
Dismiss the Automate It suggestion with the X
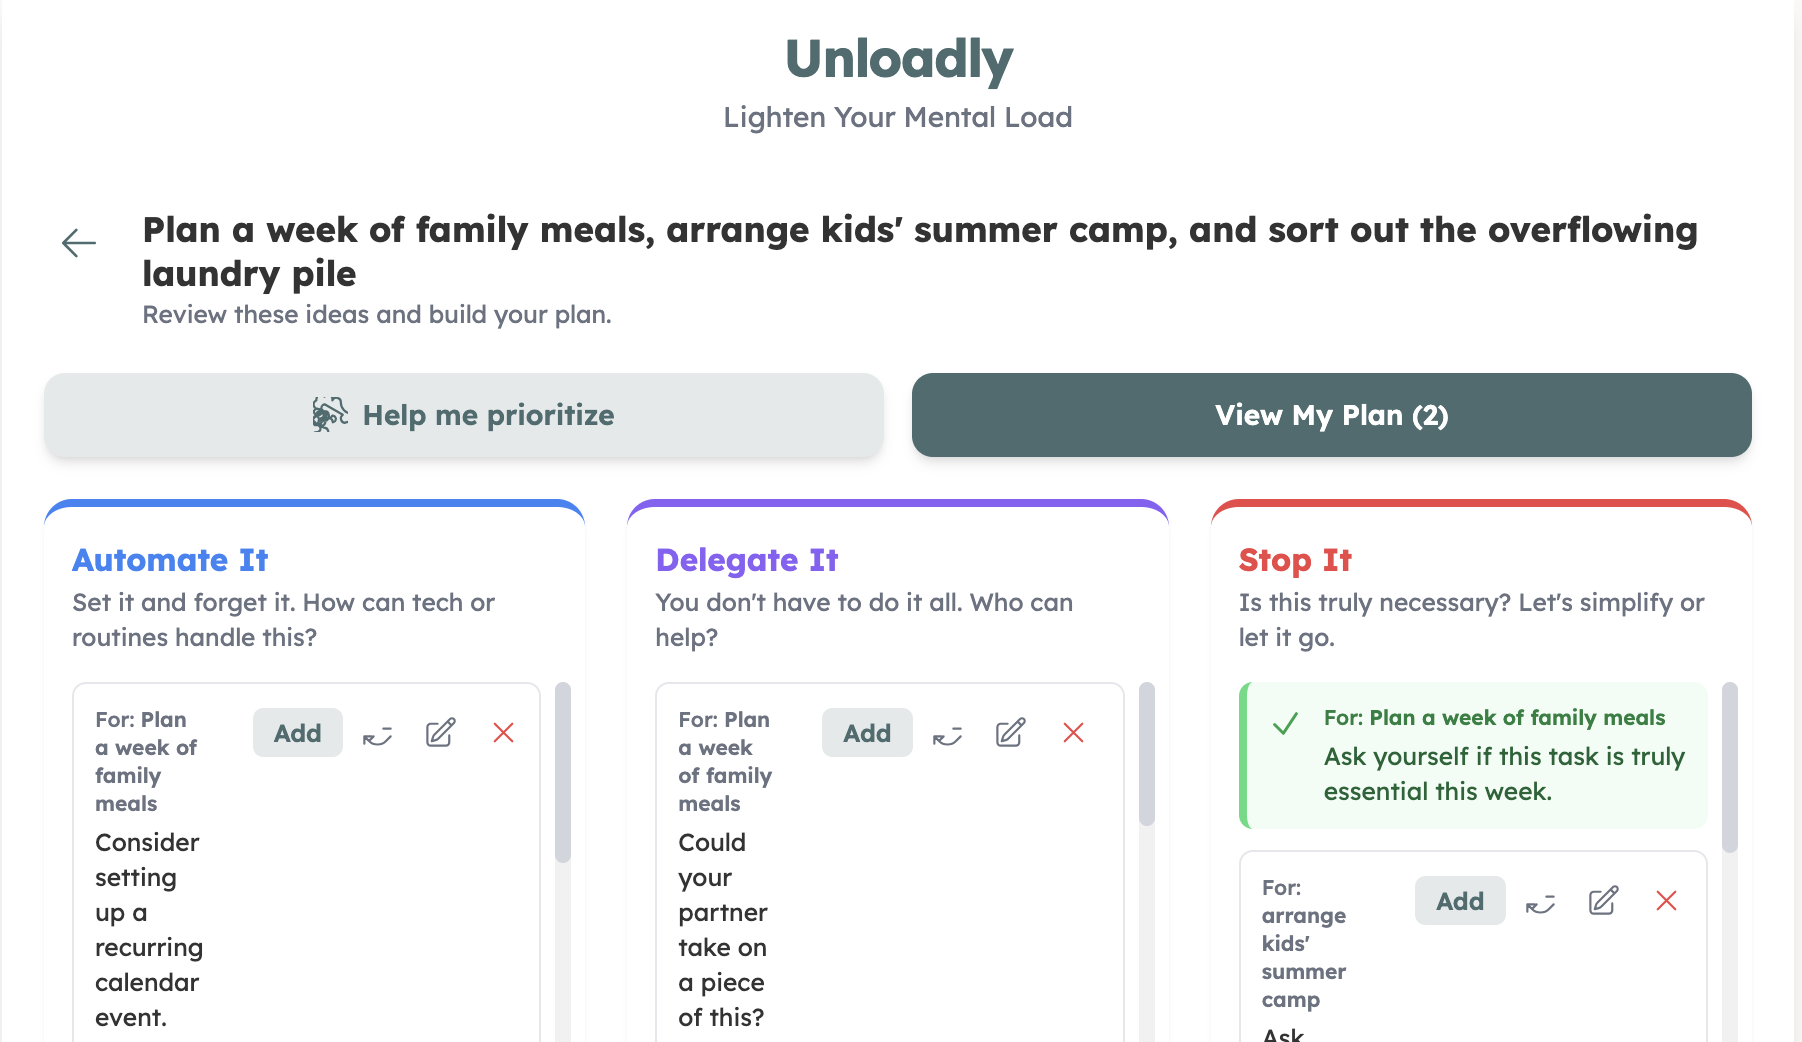[504, 733]
